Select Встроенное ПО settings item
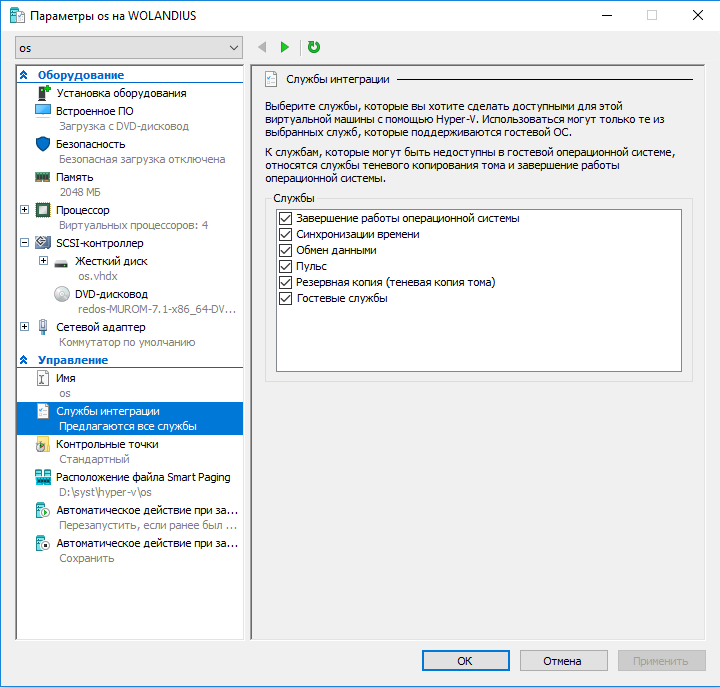Screen dimensions: 720x688 tap(94, 111)
